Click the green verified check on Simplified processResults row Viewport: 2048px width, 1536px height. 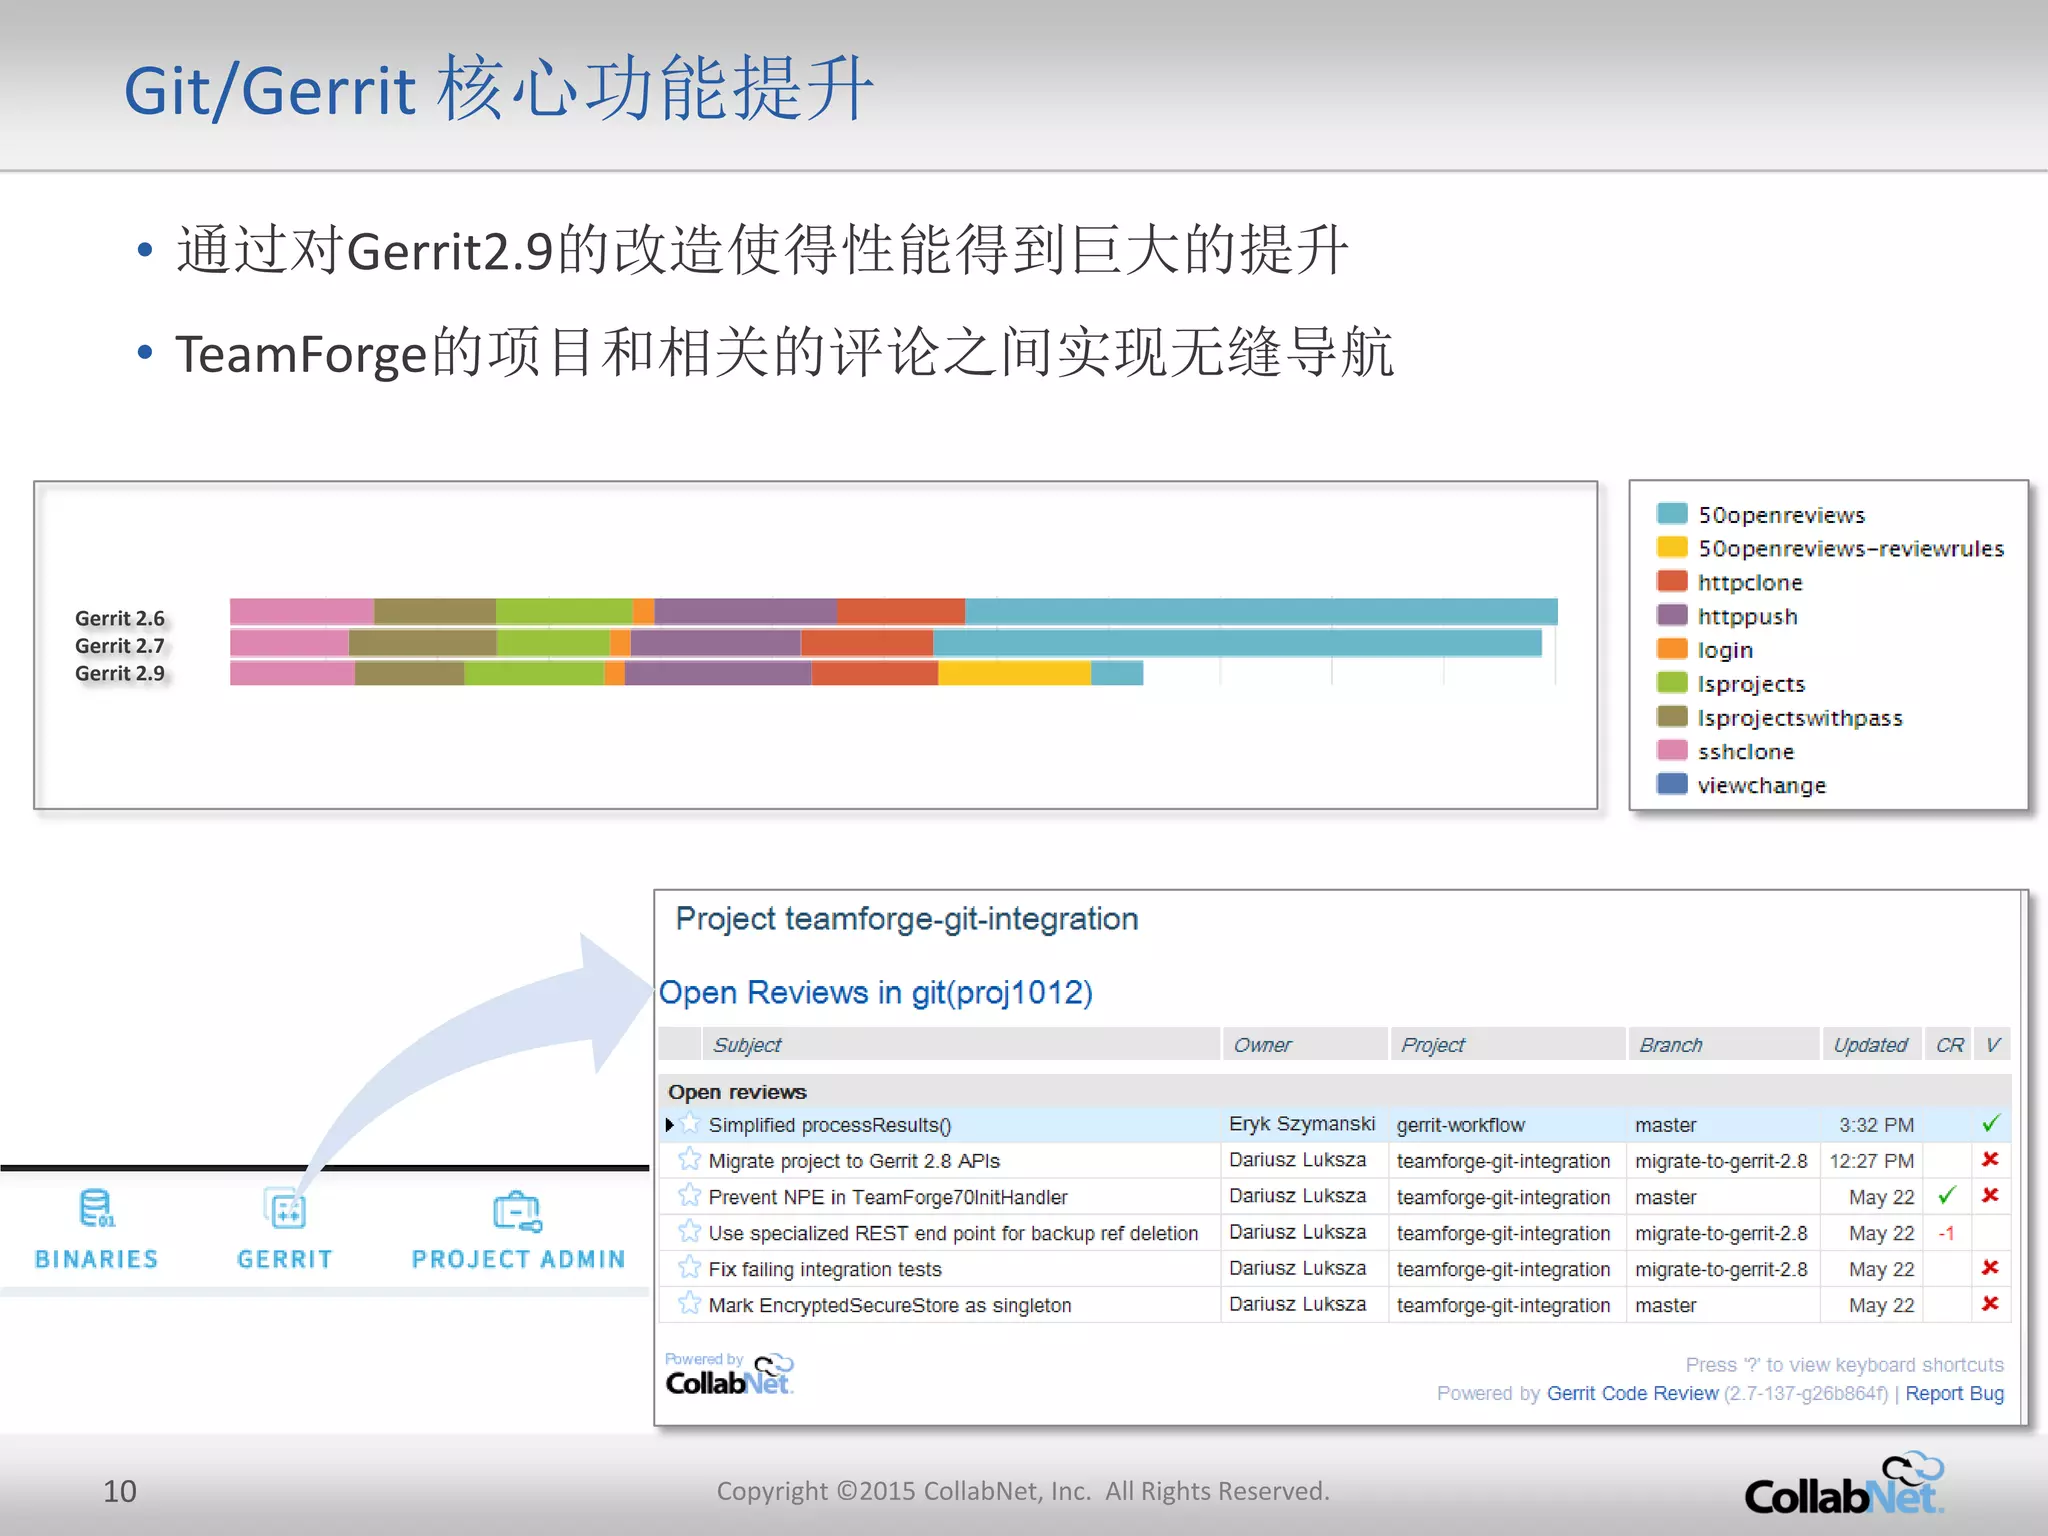(x=1990, y=1123)
